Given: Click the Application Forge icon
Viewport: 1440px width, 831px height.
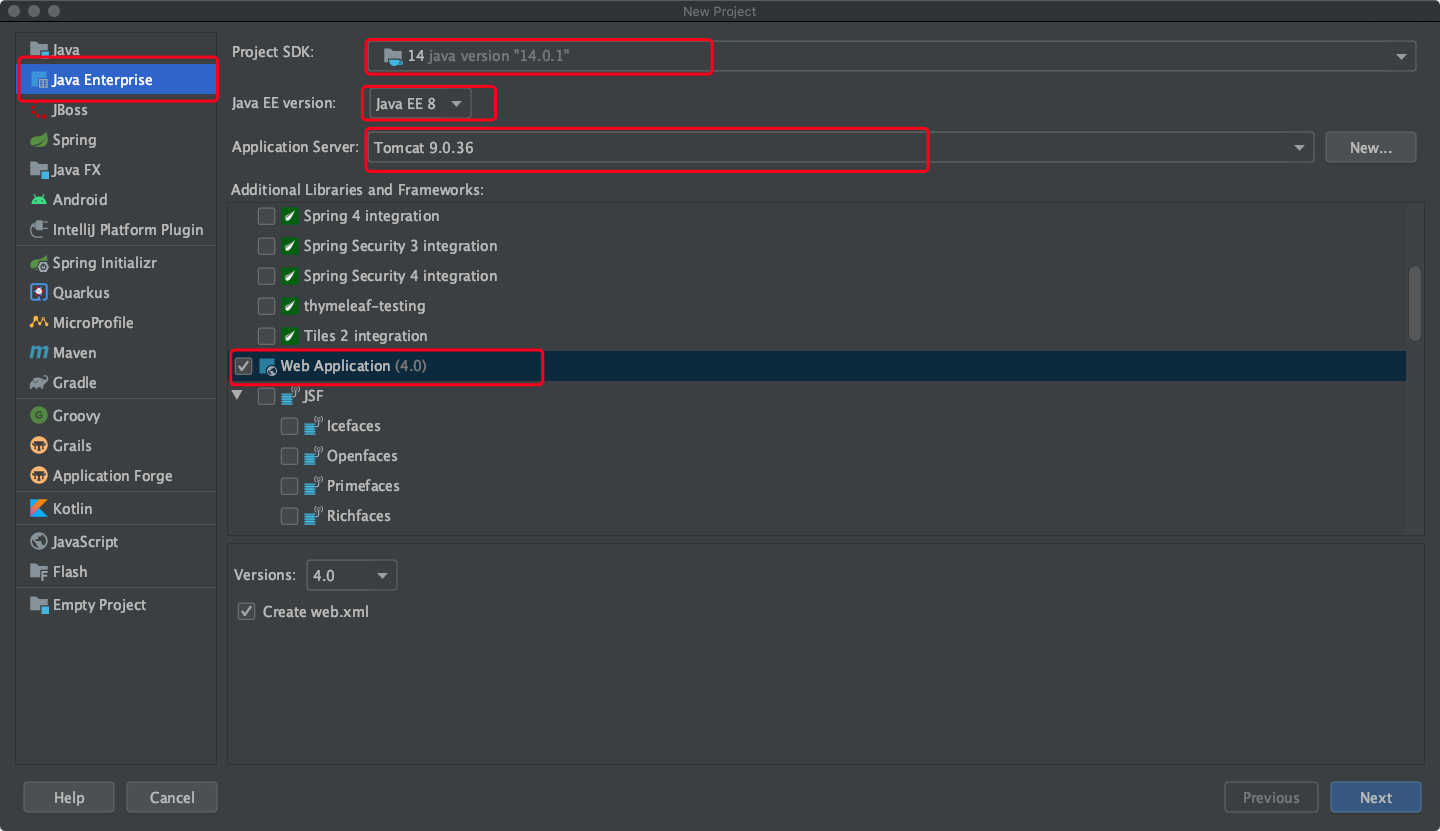Looking at the screenshot, I should pos(39,476).
